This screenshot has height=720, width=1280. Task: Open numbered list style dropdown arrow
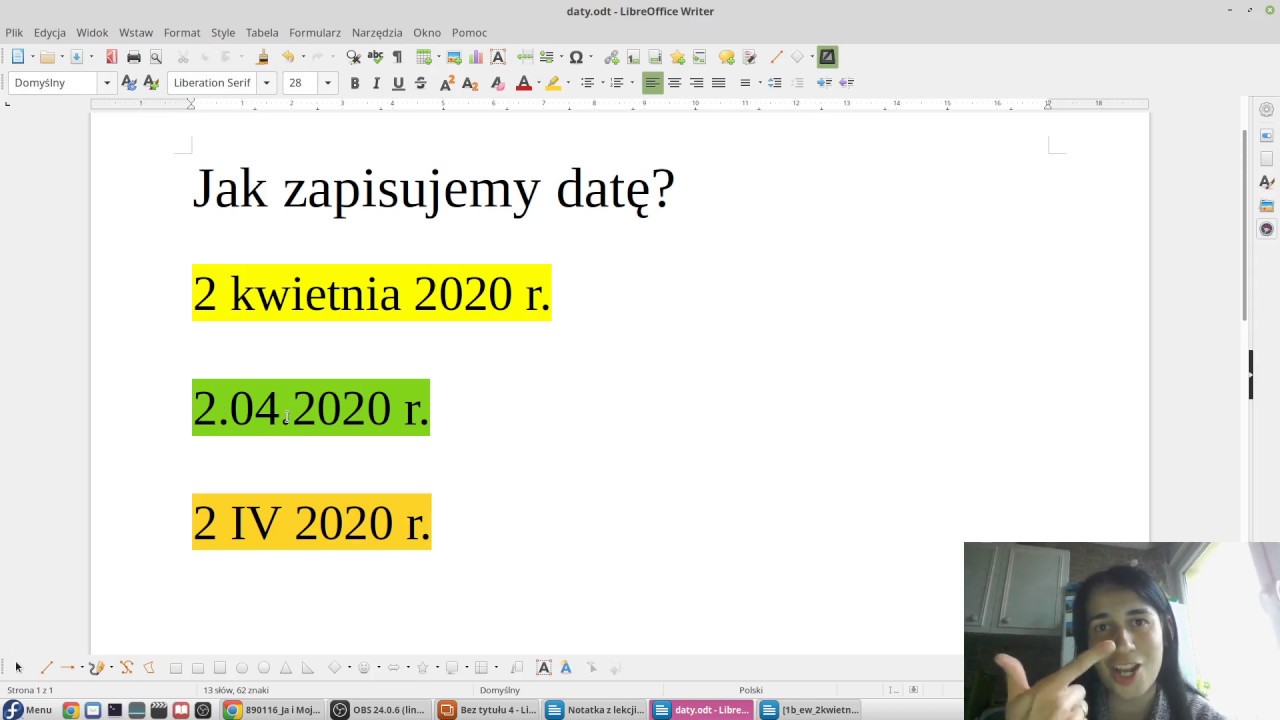pos(632,83)
